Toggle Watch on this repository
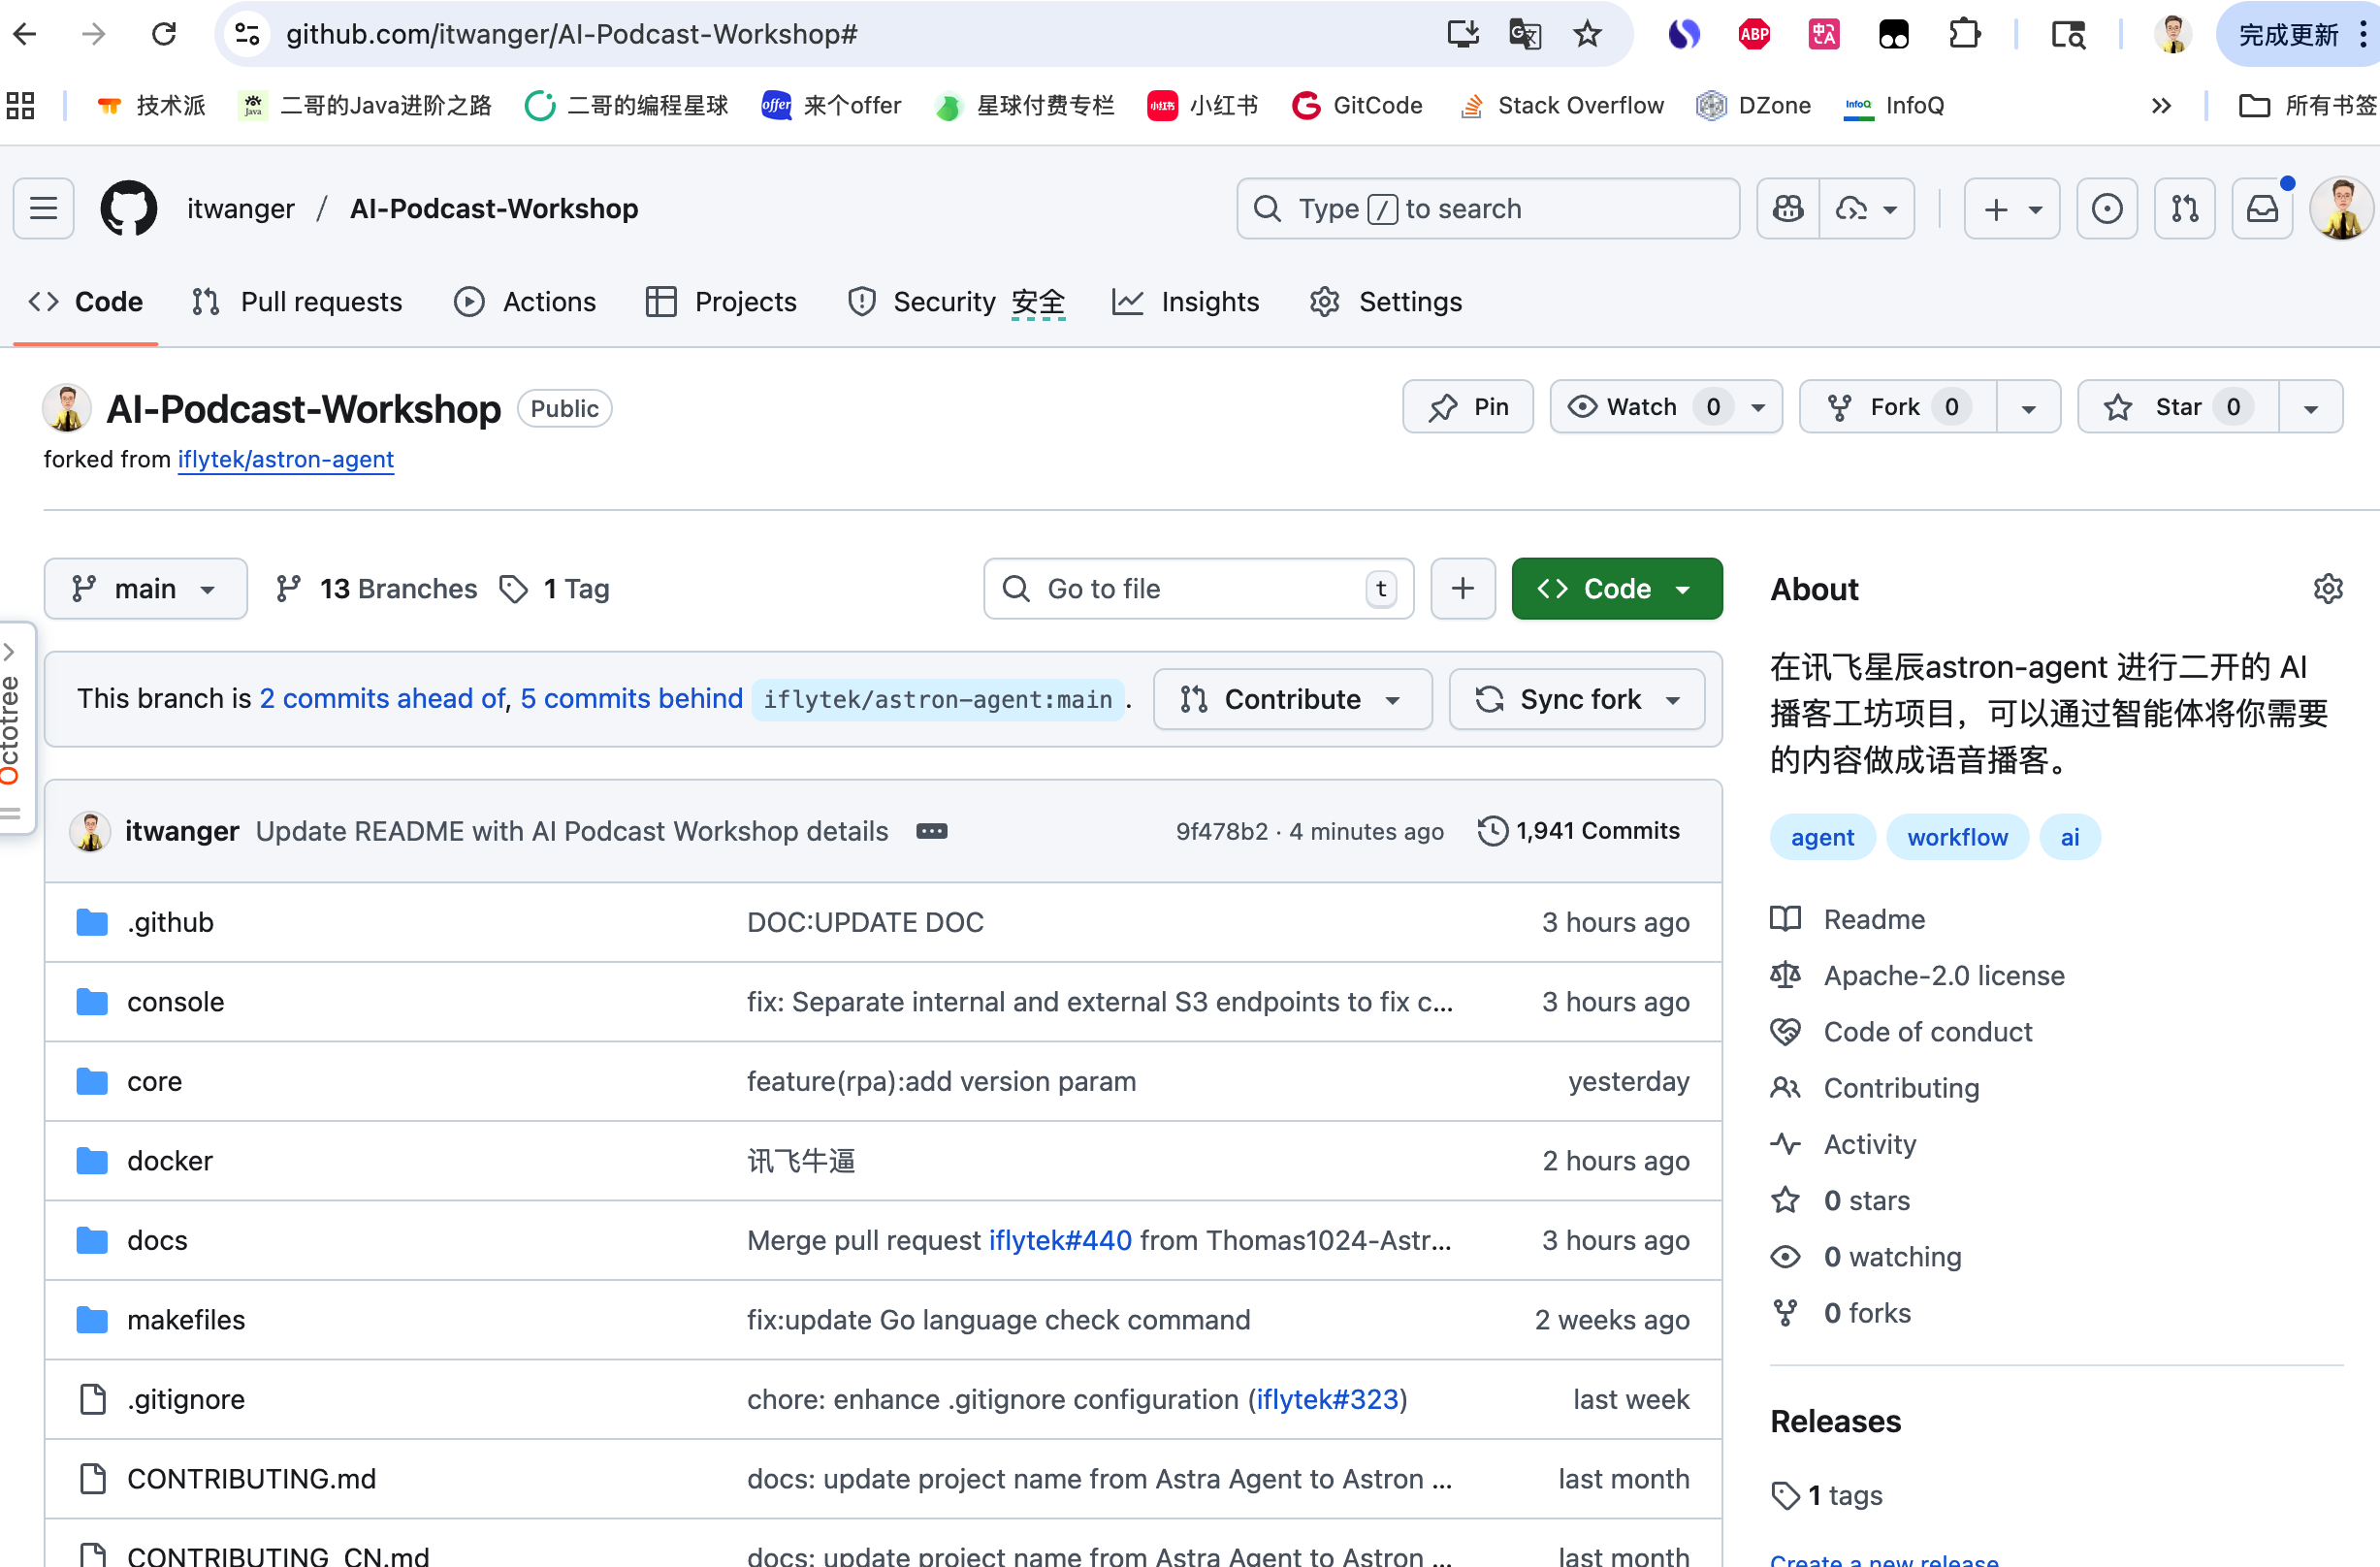Screen dimensions: 2380x1567 (1640, 407)
